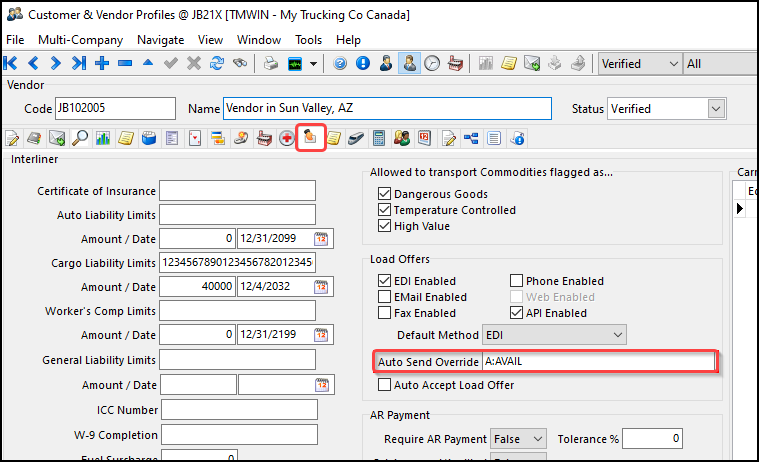Toggle the Fax Enabled checkbox
This screenshot has width=759, height=462.
[x=385, y=313]
